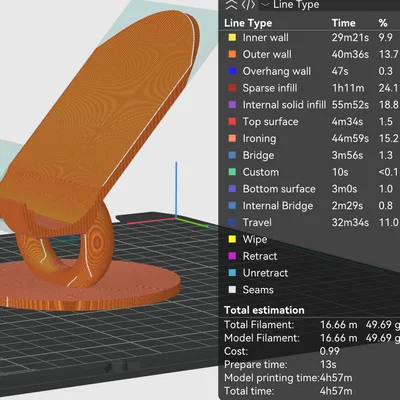Select the Internal Bridge label
400x400 pixels.
[278, 206]
